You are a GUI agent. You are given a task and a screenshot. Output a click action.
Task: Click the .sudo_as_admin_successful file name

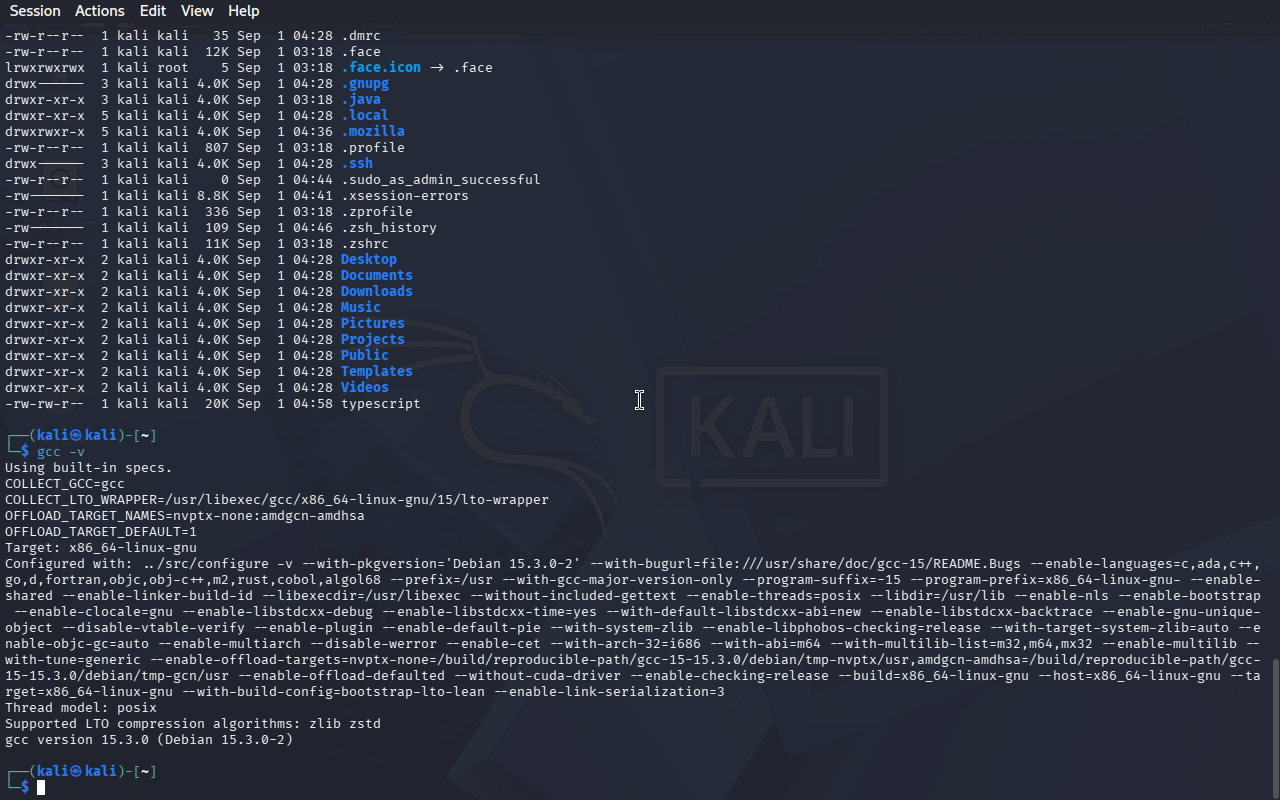(x=441, y=179)
